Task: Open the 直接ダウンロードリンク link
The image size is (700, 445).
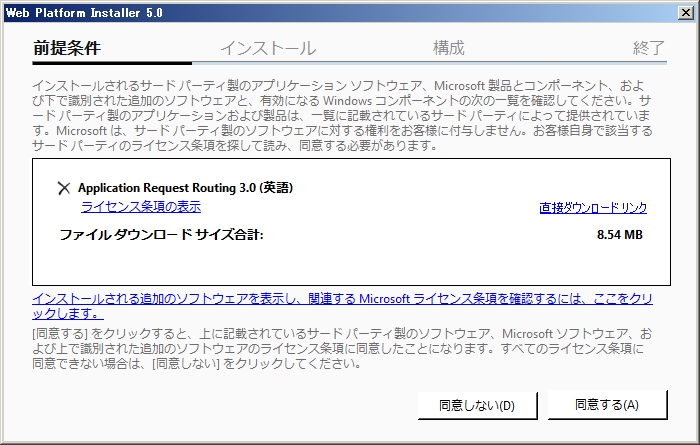Action: pyautogui.click(x=593, y=208)
